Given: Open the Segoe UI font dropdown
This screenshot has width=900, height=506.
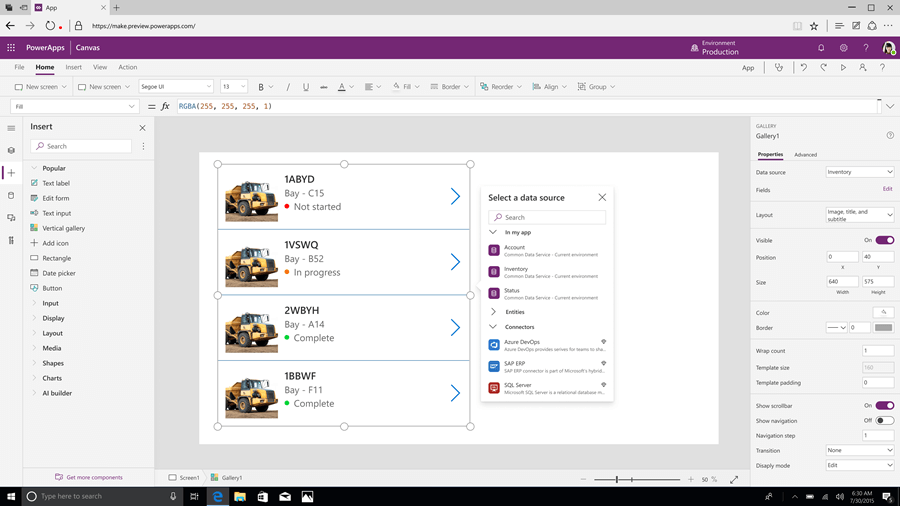Looking at the screenshot, I should click(x=176, y=87).
